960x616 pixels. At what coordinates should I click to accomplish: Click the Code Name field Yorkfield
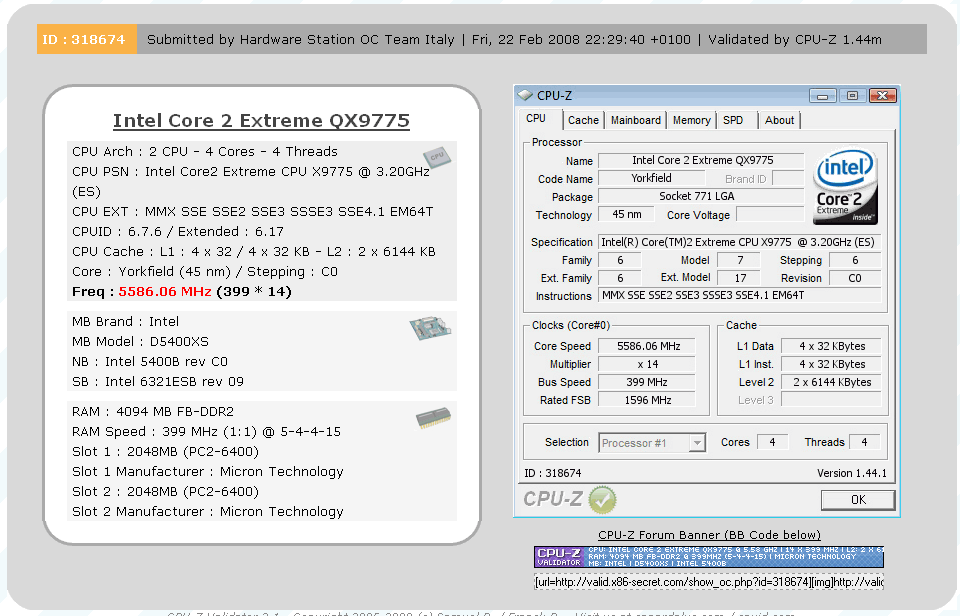click(x=651, y=178)
